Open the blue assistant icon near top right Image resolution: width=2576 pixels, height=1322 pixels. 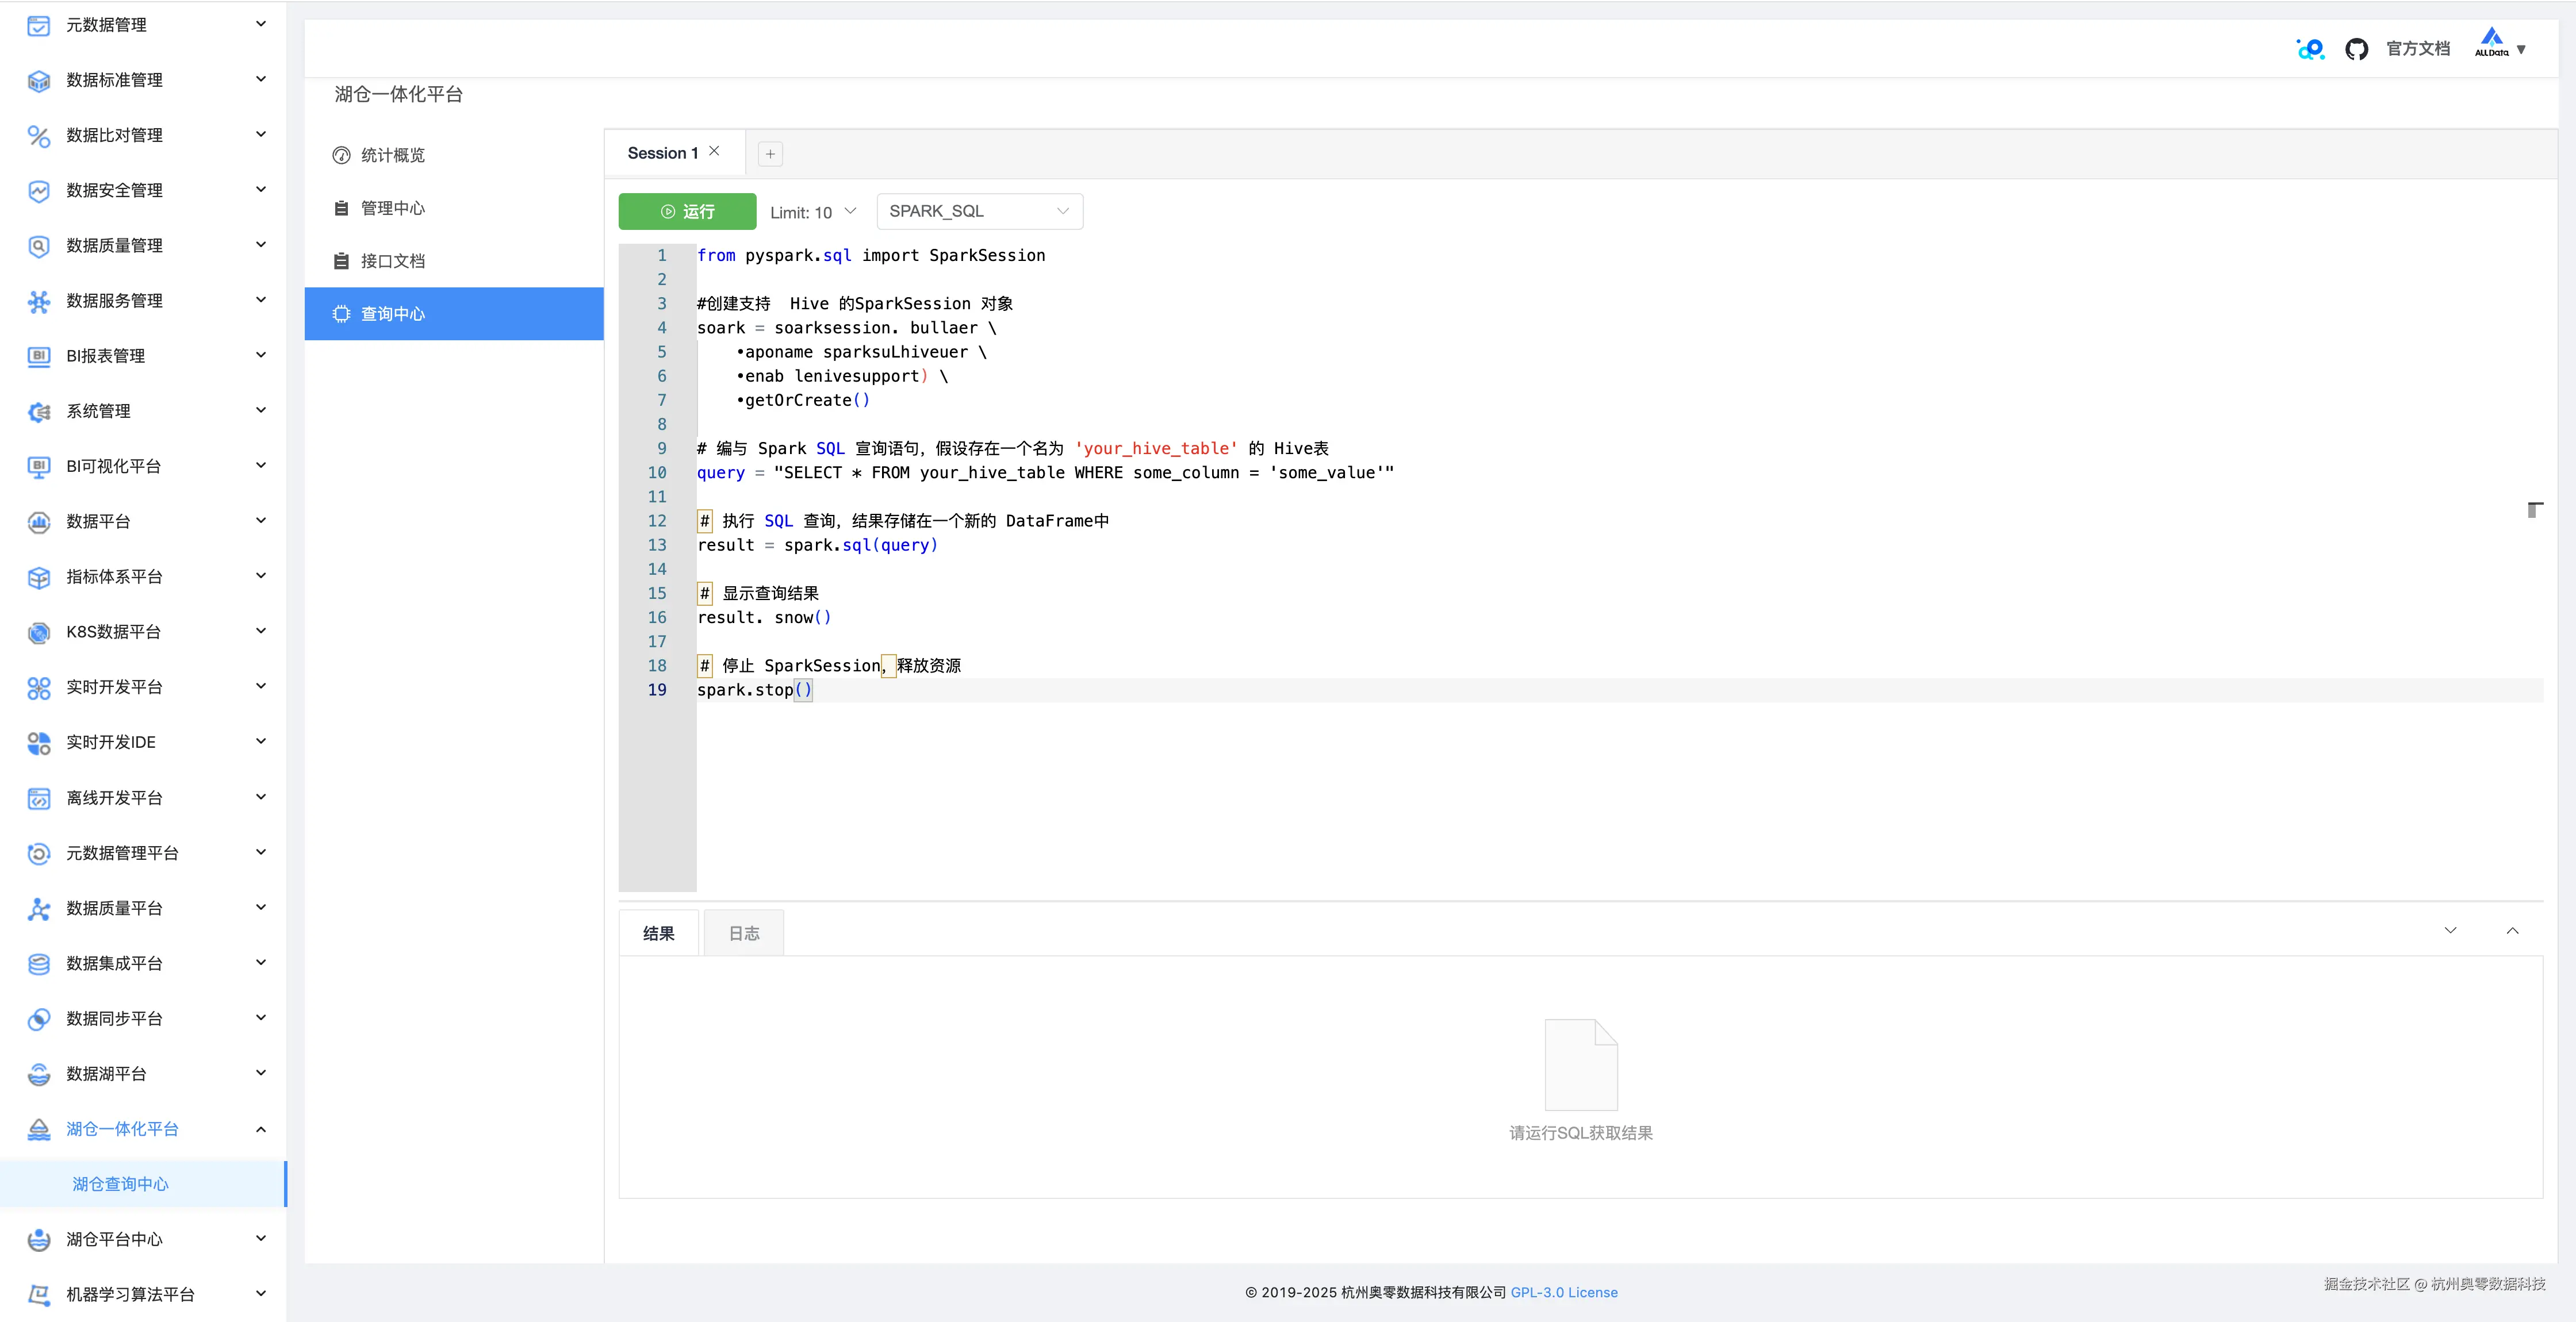click(2310, 48)
